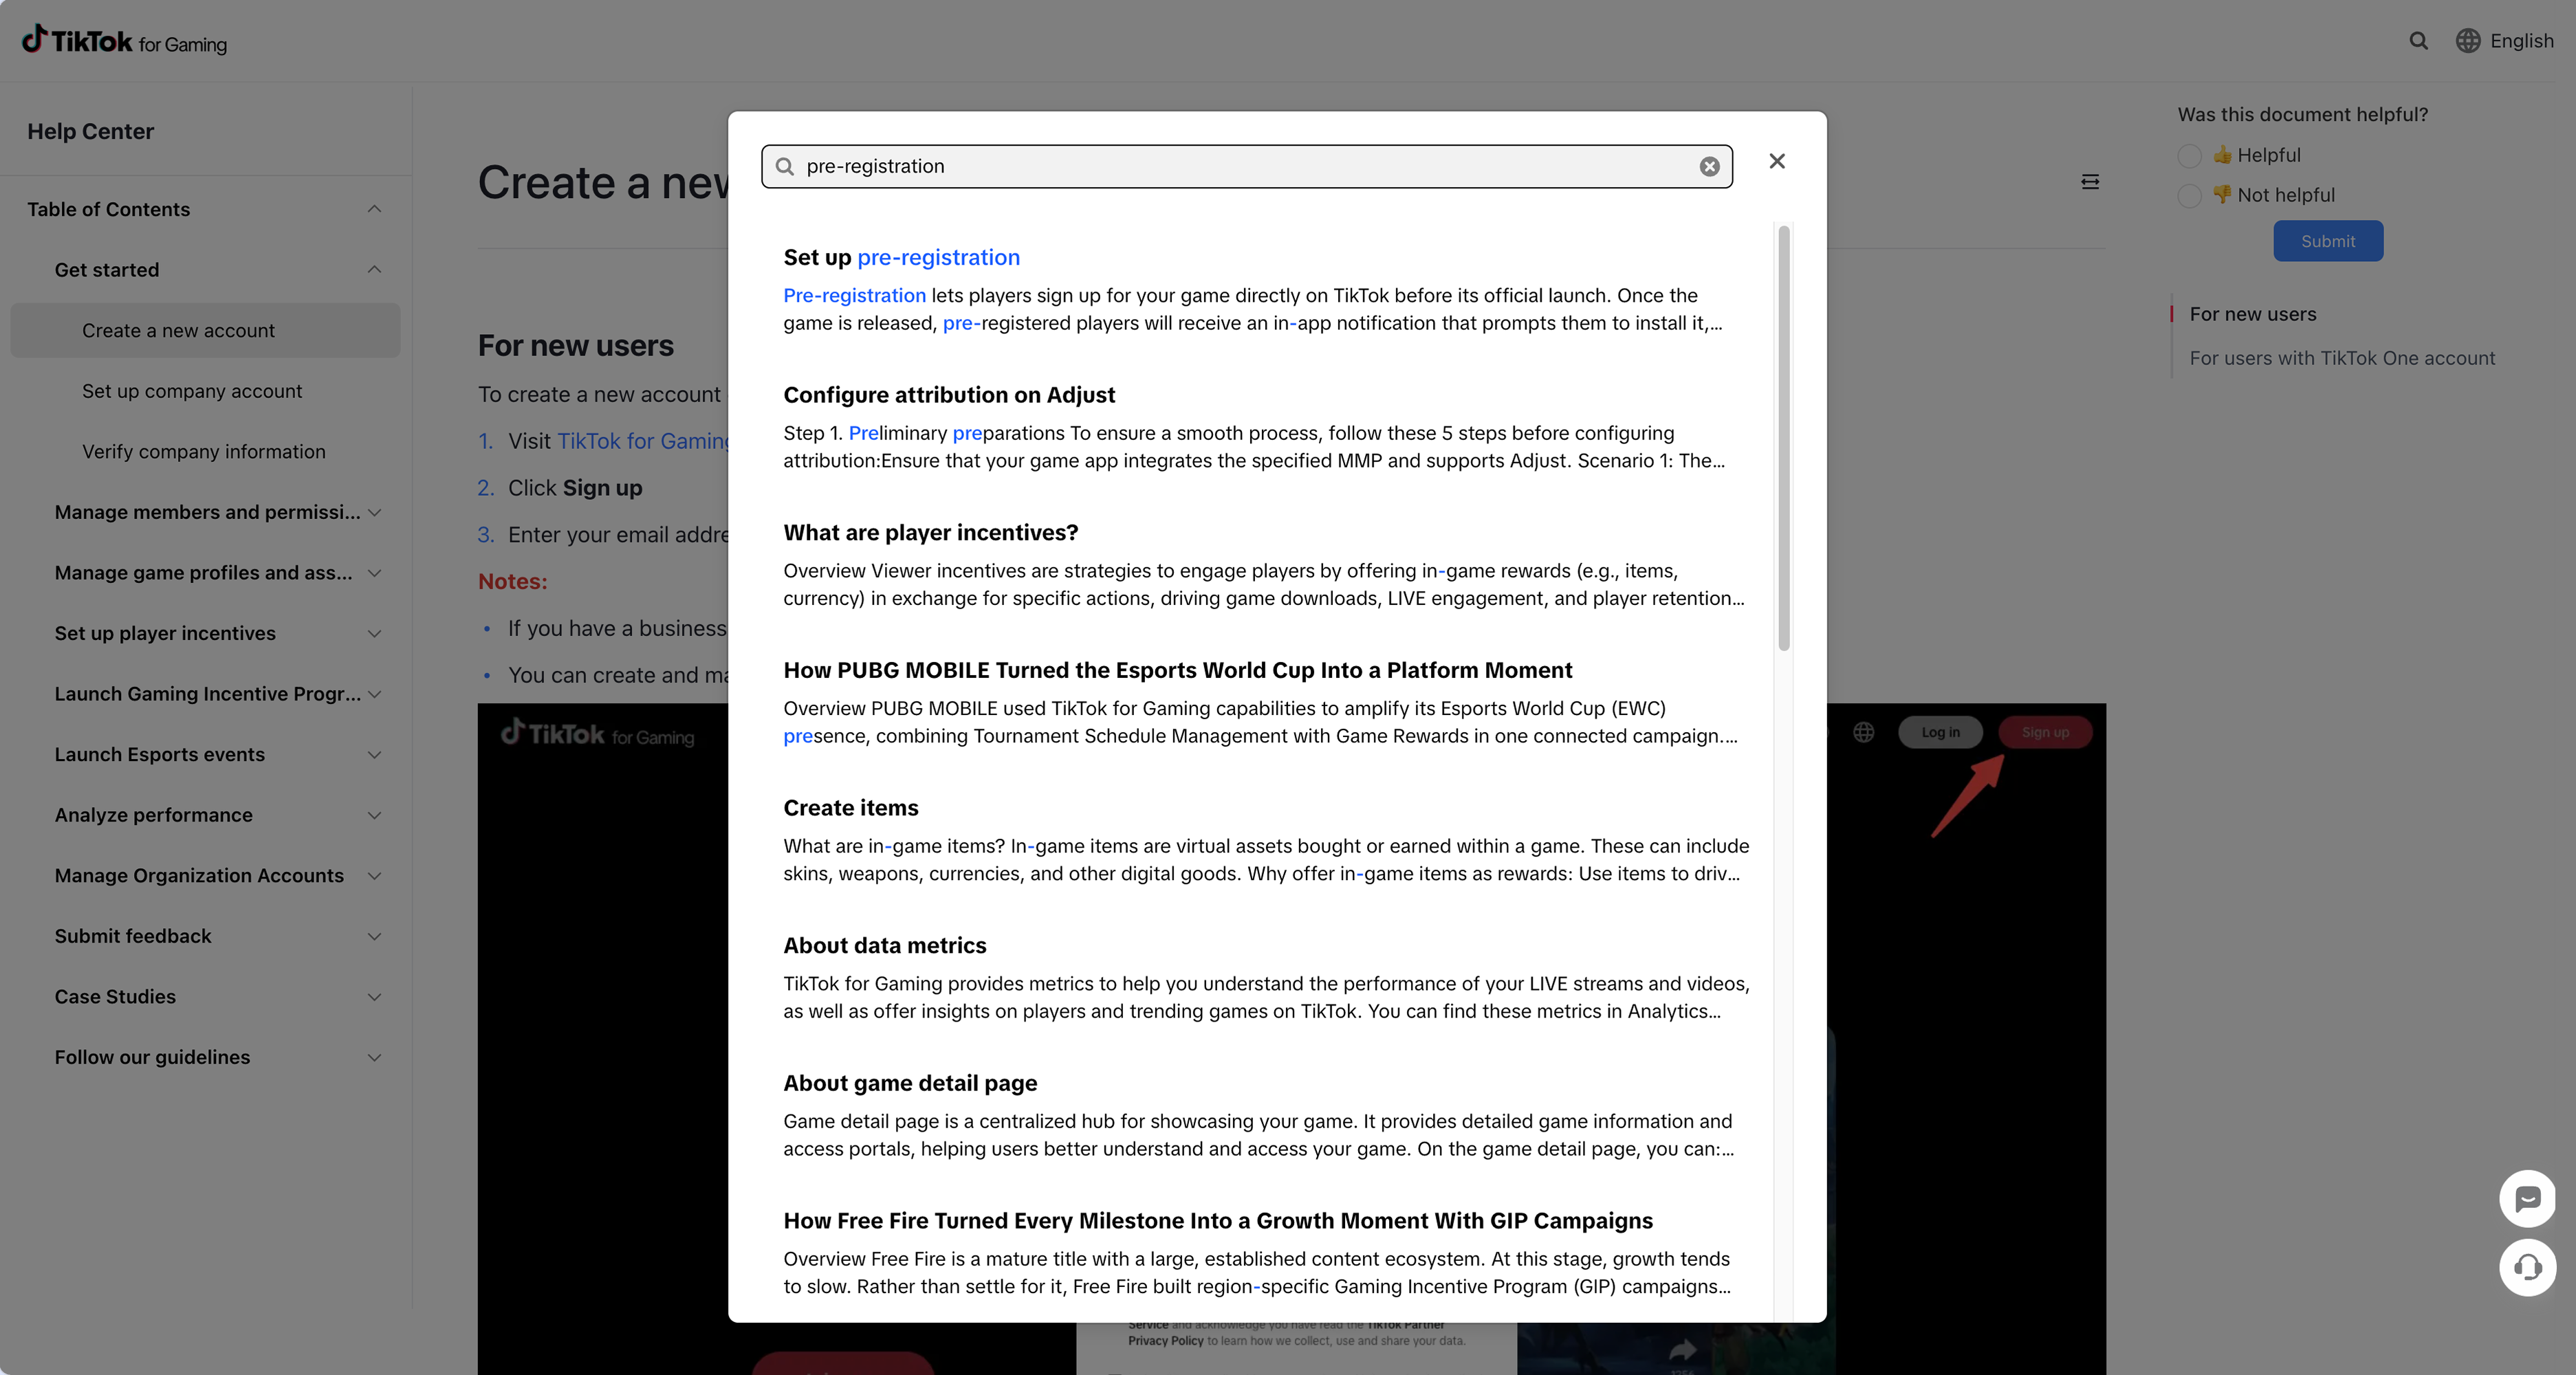Click Log in button in tutorial screenshot

tap(1940, 733)
